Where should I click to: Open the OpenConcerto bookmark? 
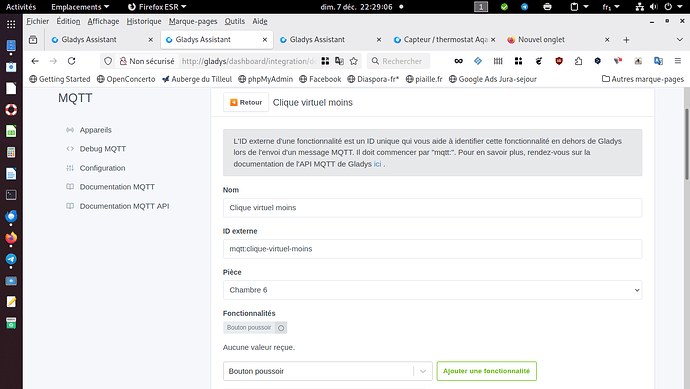pos(126,79)
